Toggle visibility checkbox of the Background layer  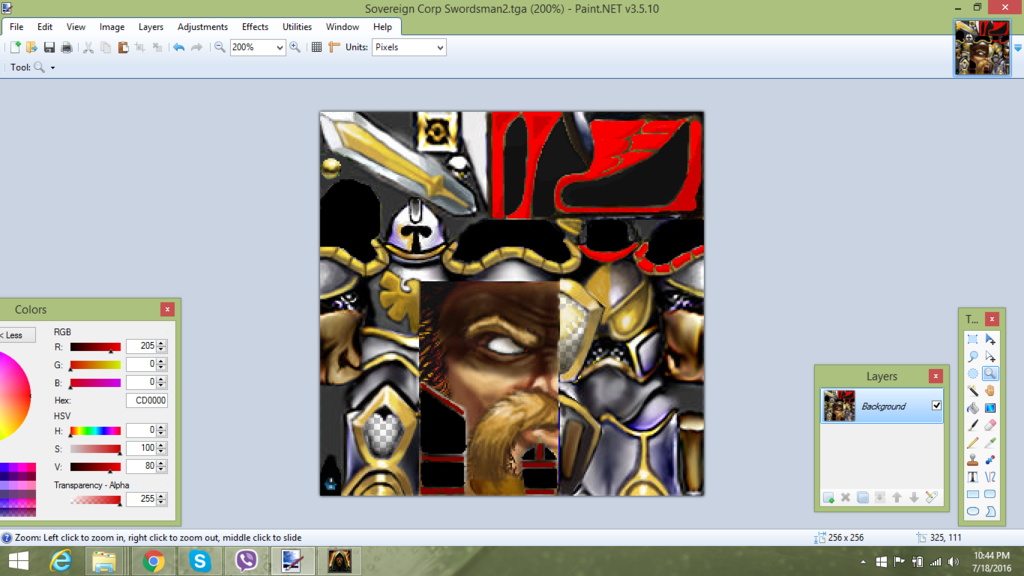(936, 406)
